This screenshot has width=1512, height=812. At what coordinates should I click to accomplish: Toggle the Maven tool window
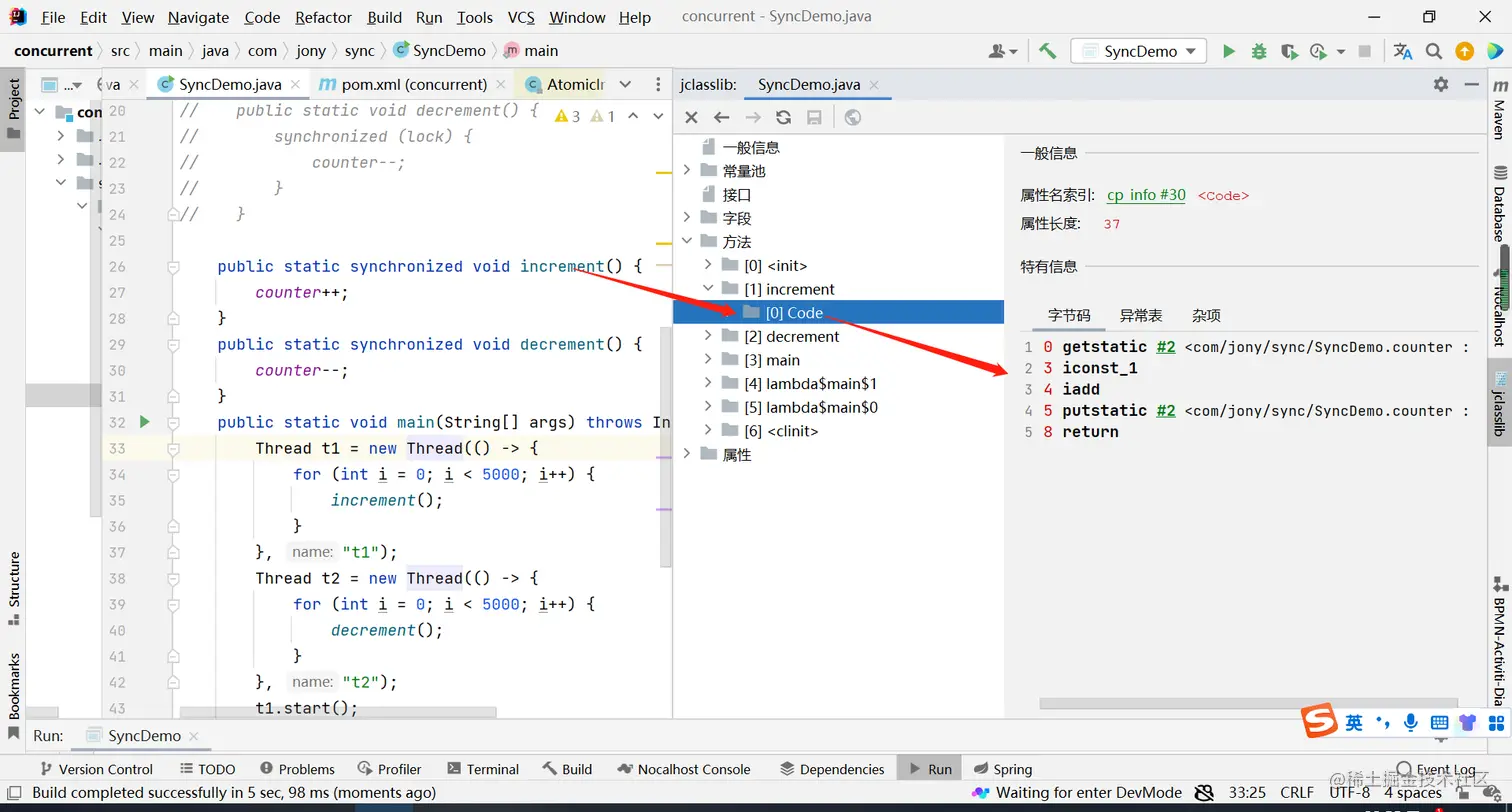(1498, 111)
